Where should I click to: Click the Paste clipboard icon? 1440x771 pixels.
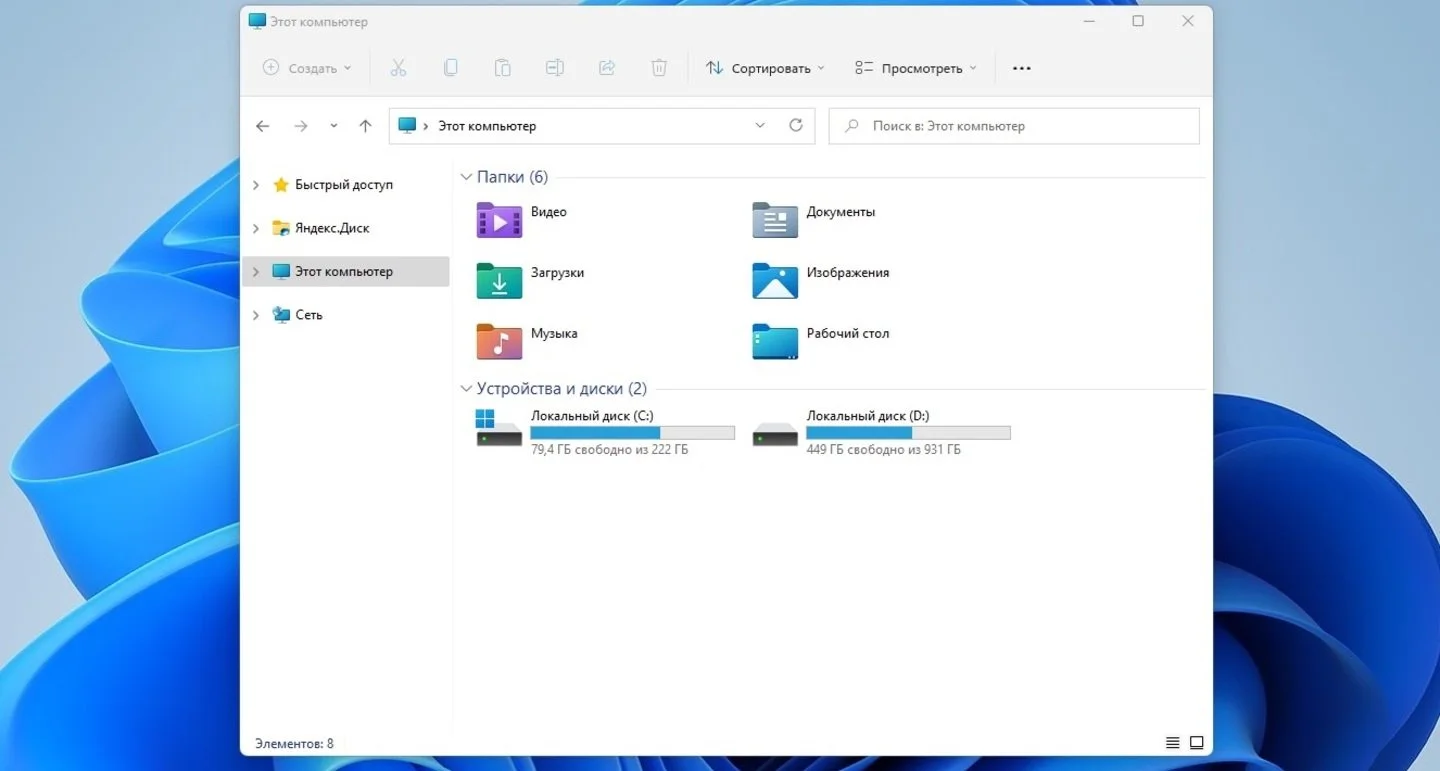(503, 68)
